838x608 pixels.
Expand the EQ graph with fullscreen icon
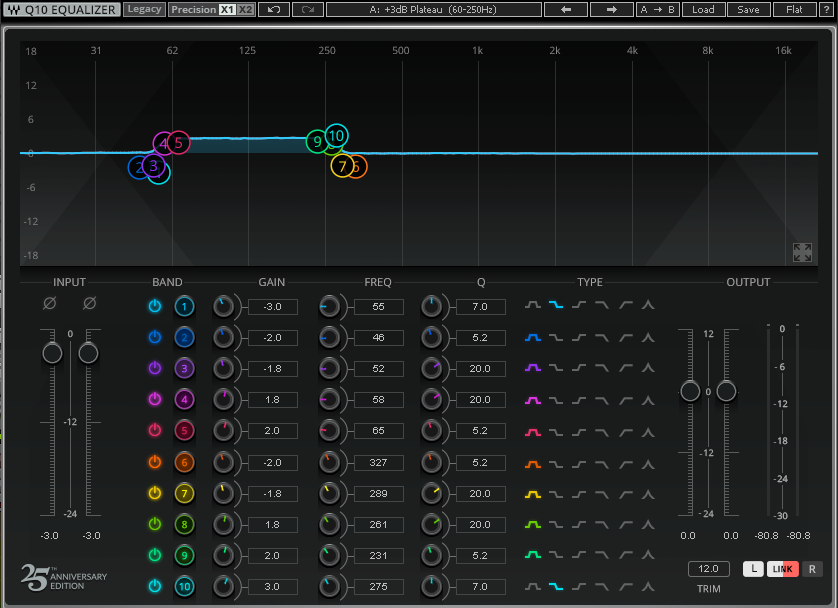pos(802,252)
